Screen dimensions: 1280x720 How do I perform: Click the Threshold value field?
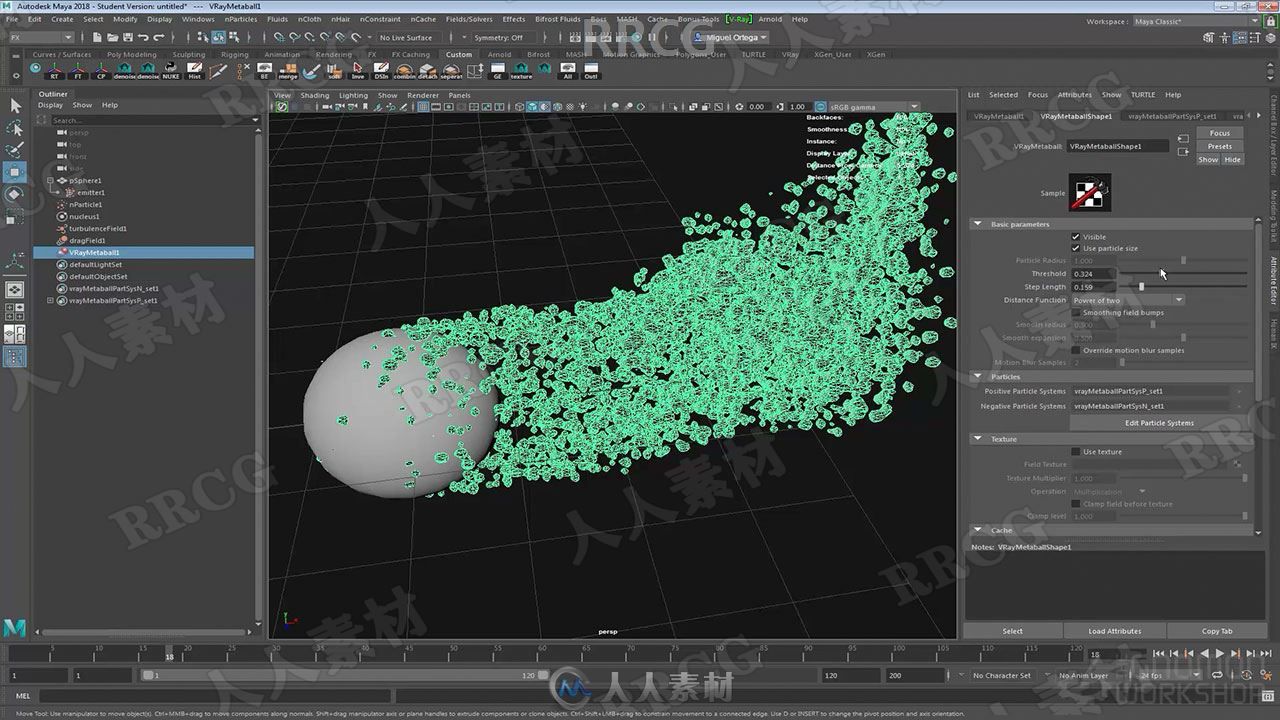pos(1092,273)
